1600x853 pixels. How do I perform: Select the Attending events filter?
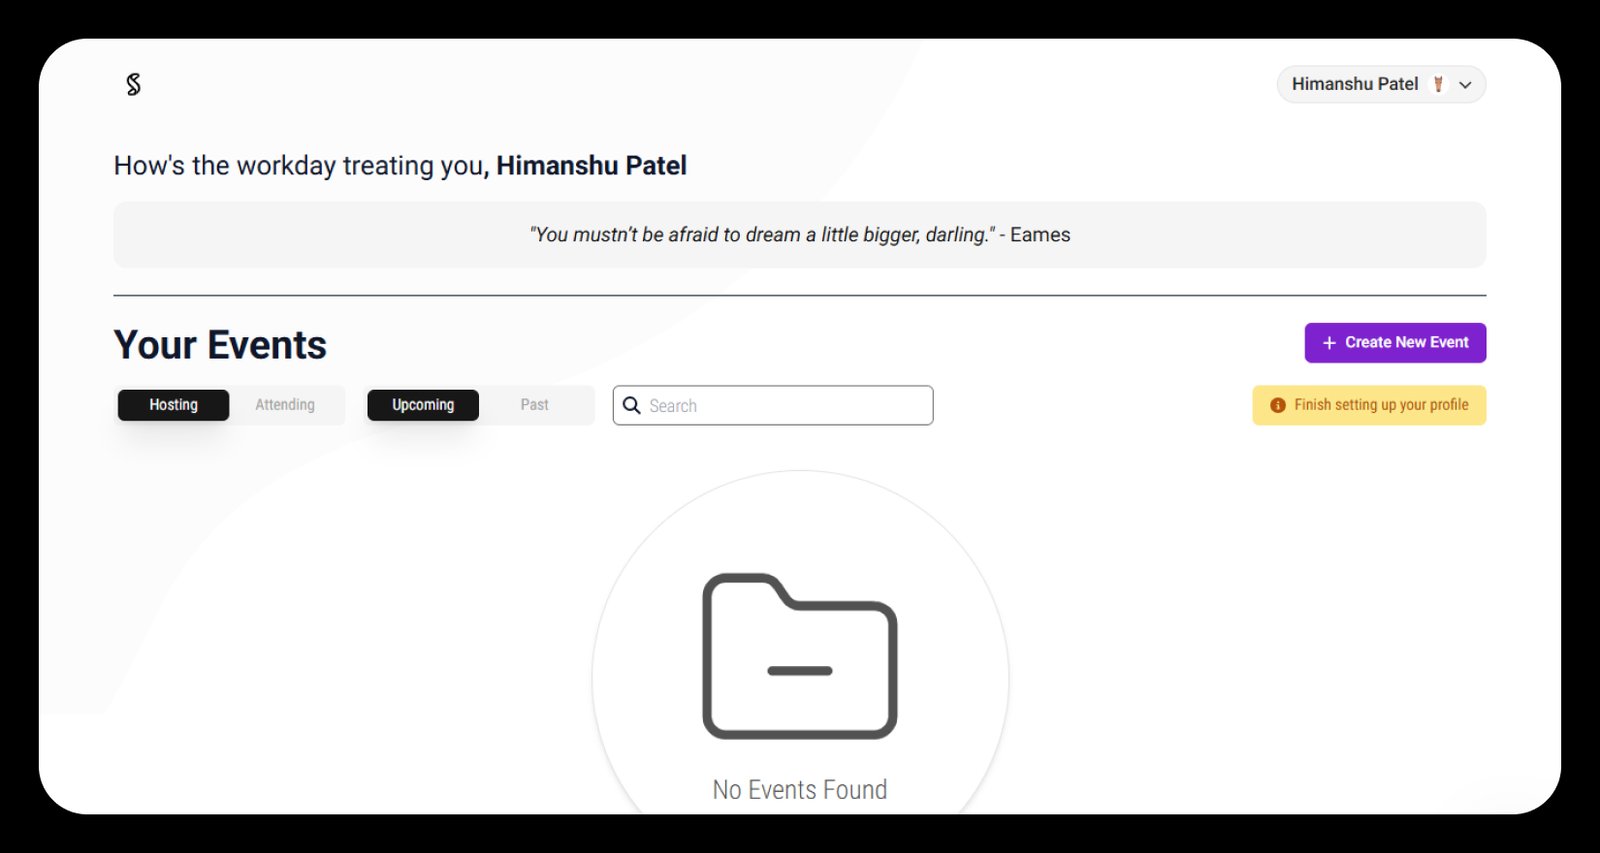click(285, 405)
